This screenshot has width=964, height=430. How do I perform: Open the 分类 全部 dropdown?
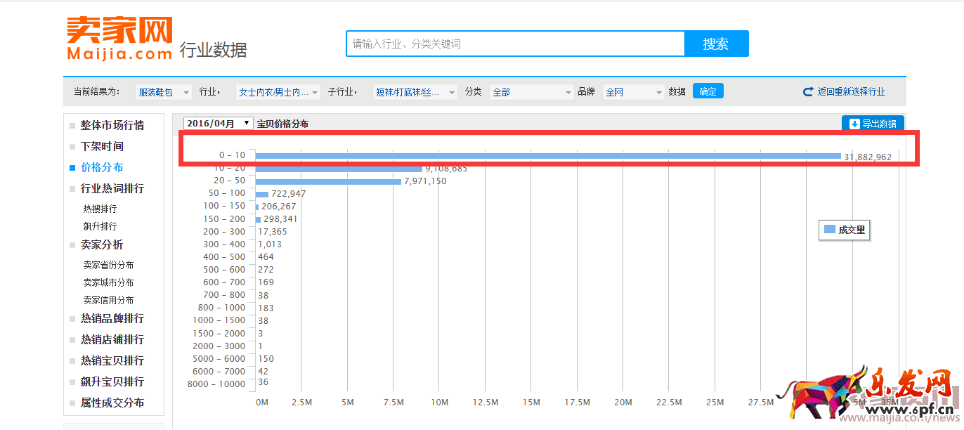531,92
